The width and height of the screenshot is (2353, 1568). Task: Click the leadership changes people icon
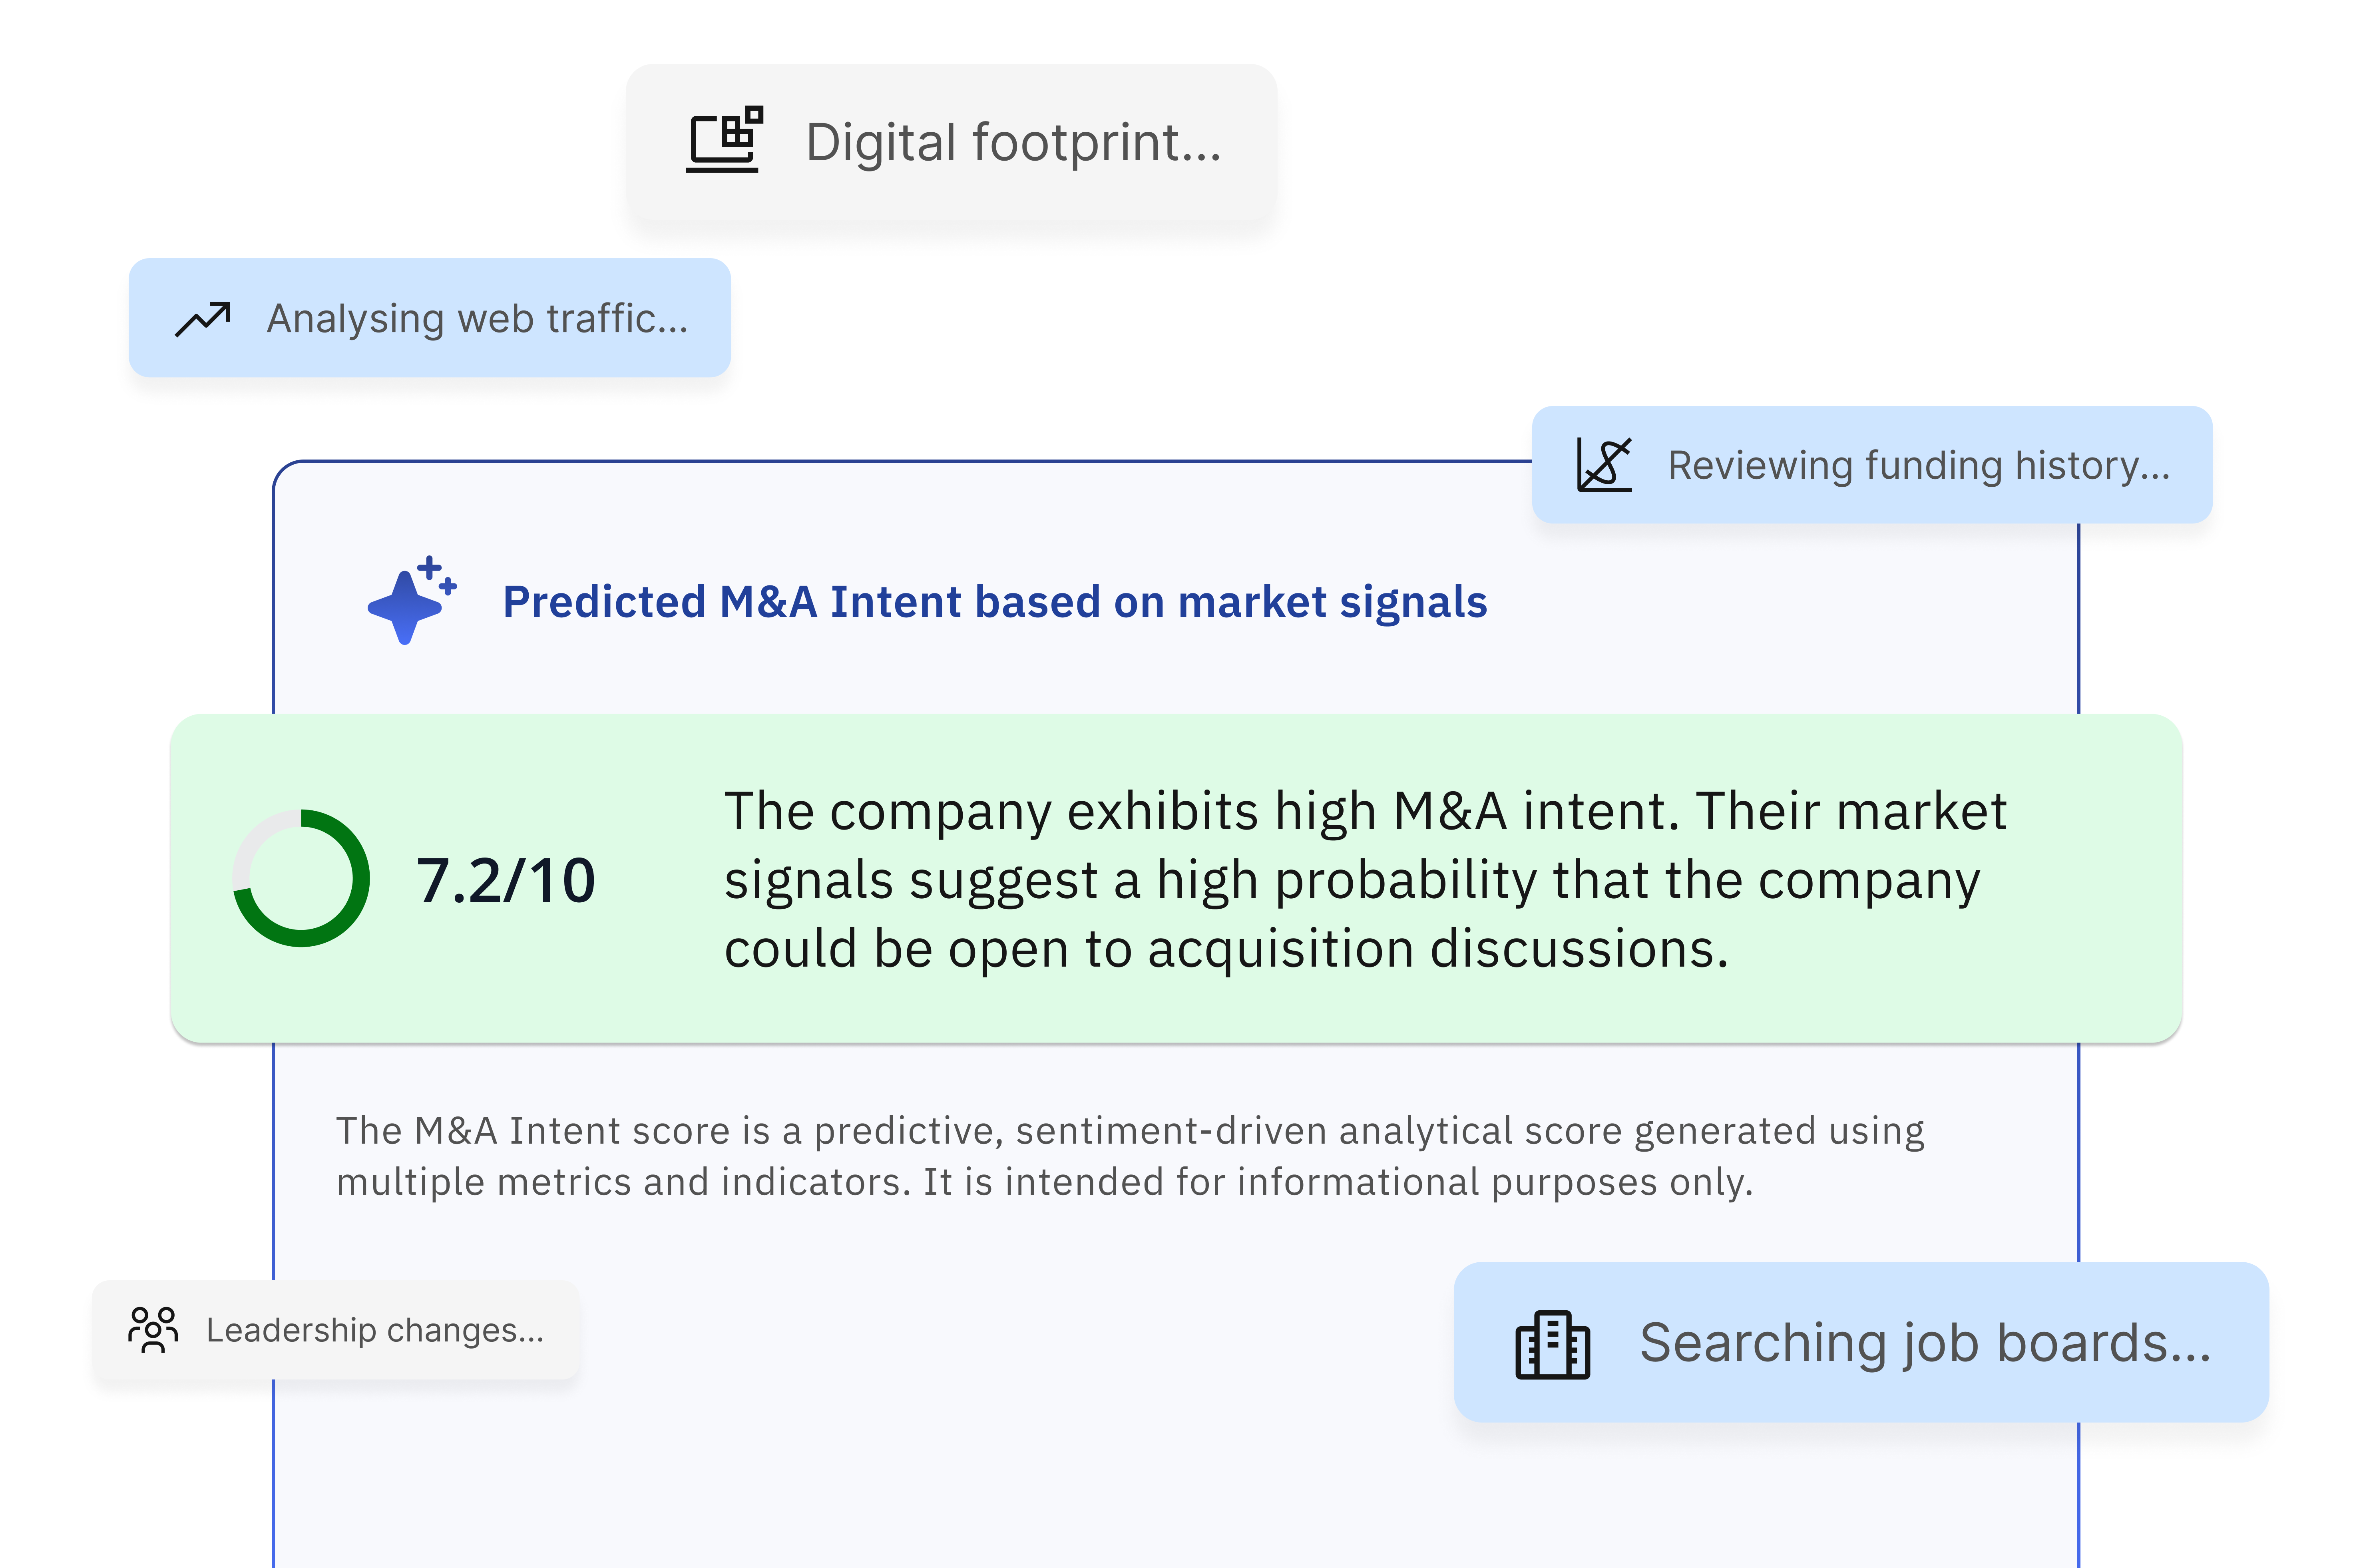point(153,1330)
